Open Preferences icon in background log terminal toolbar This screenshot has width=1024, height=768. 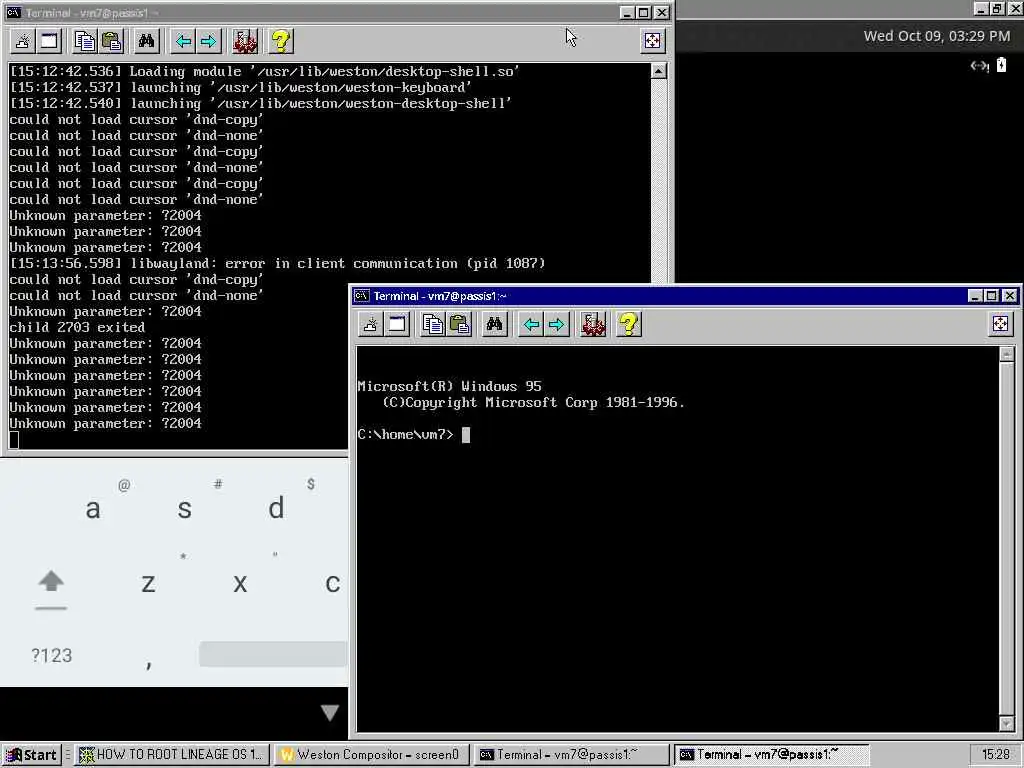click(x=245, y=41)
